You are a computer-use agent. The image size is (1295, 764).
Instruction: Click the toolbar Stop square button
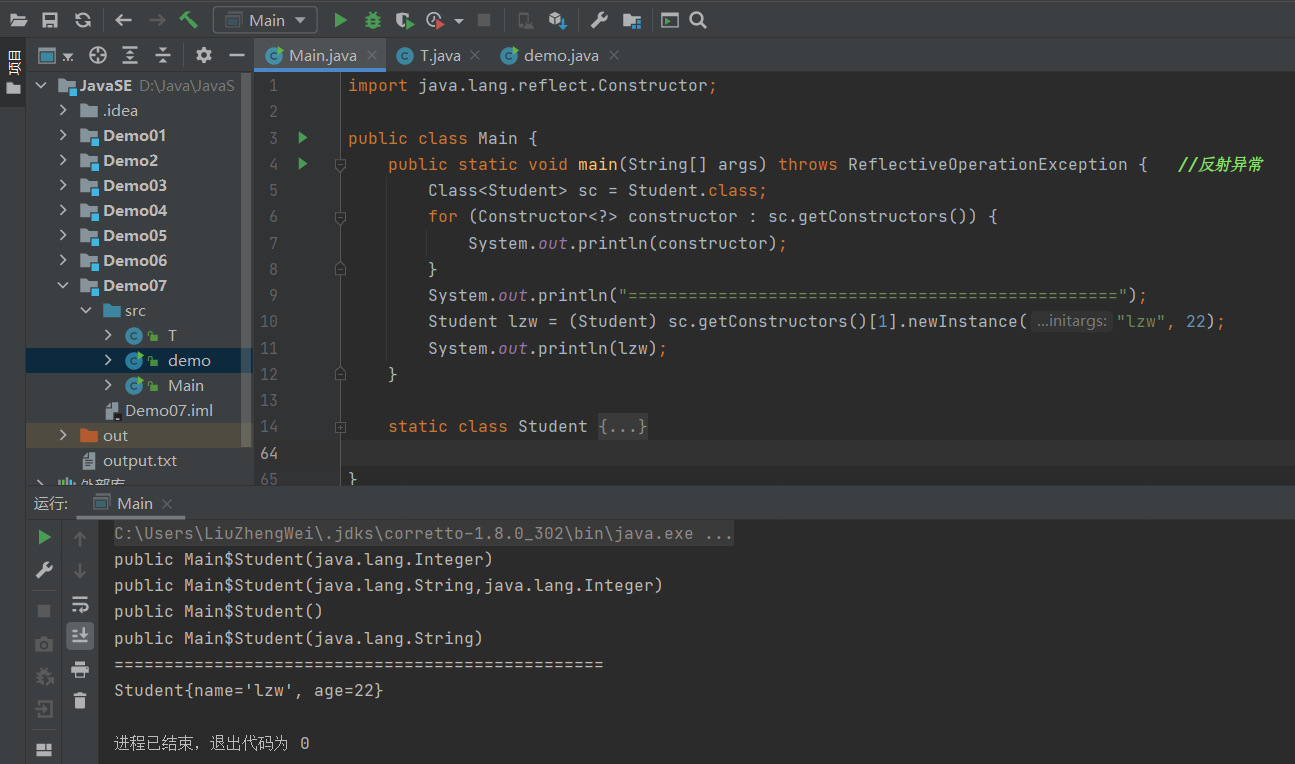click(x=484, y=20)
